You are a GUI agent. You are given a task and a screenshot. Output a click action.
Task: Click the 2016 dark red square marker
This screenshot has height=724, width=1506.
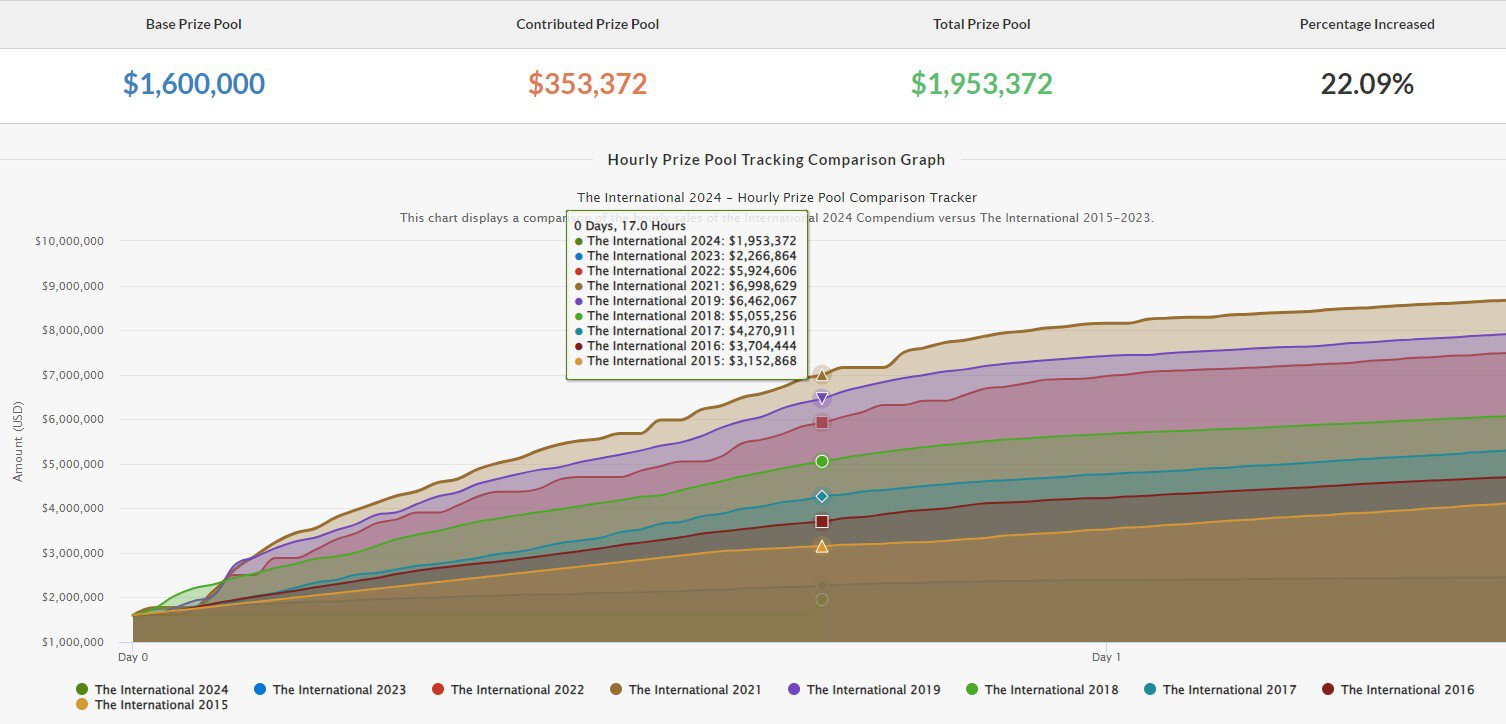(x=822, y=521)
